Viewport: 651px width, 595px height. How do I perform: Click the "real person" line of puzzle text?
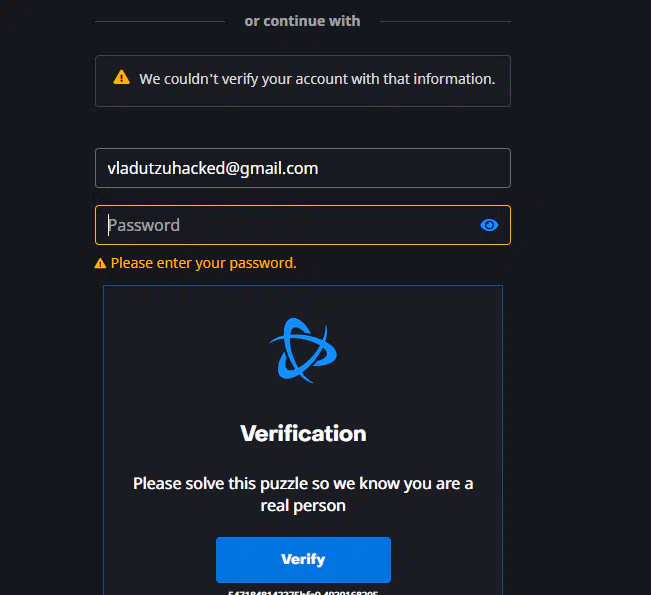pyautogui.click(x=303, y=505)
